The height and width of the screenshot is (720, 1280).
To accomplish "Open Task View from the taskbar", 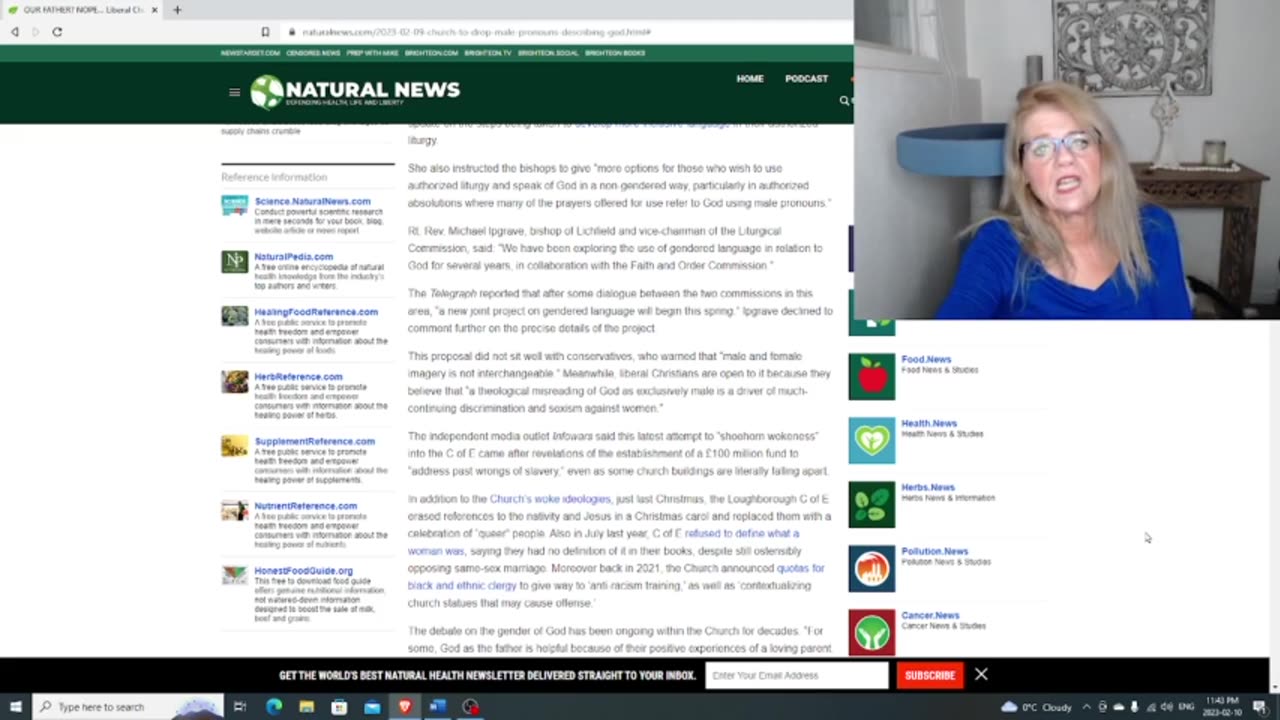I will tap(240, 707).
